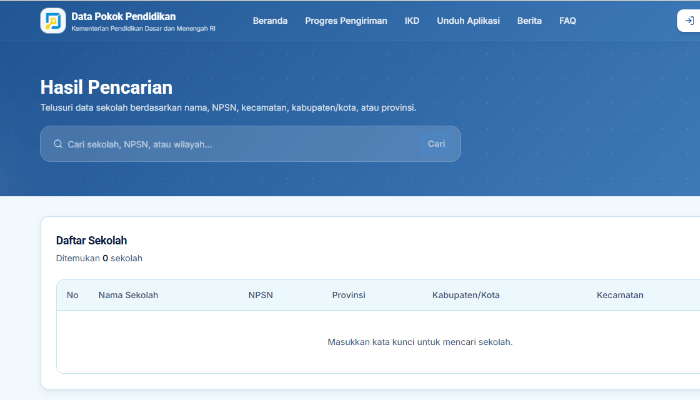Image resolution: width=700 pixels, height=400 pixels.
Task: Click the Cari search button
Action: pyautogui.click(x=436, y=144)
